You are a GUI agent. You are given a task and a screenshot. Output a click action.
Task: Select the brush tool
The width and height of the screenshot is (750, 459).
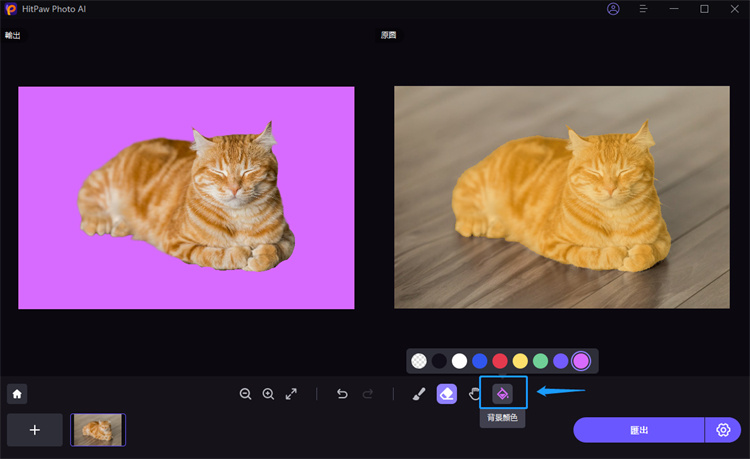(x=419, y=394)
